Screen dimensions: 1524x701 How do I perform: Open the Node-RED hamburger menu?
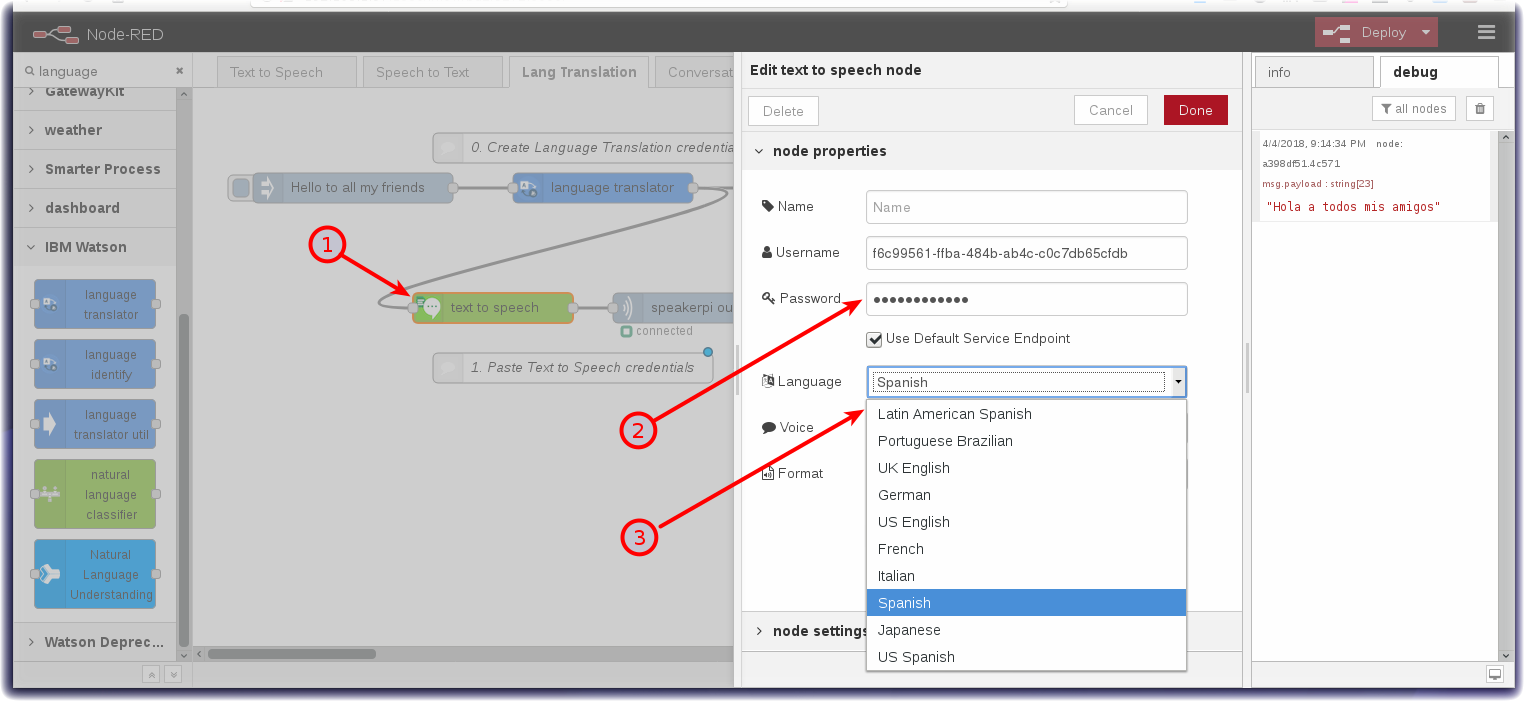click(x=1486, y=32)
